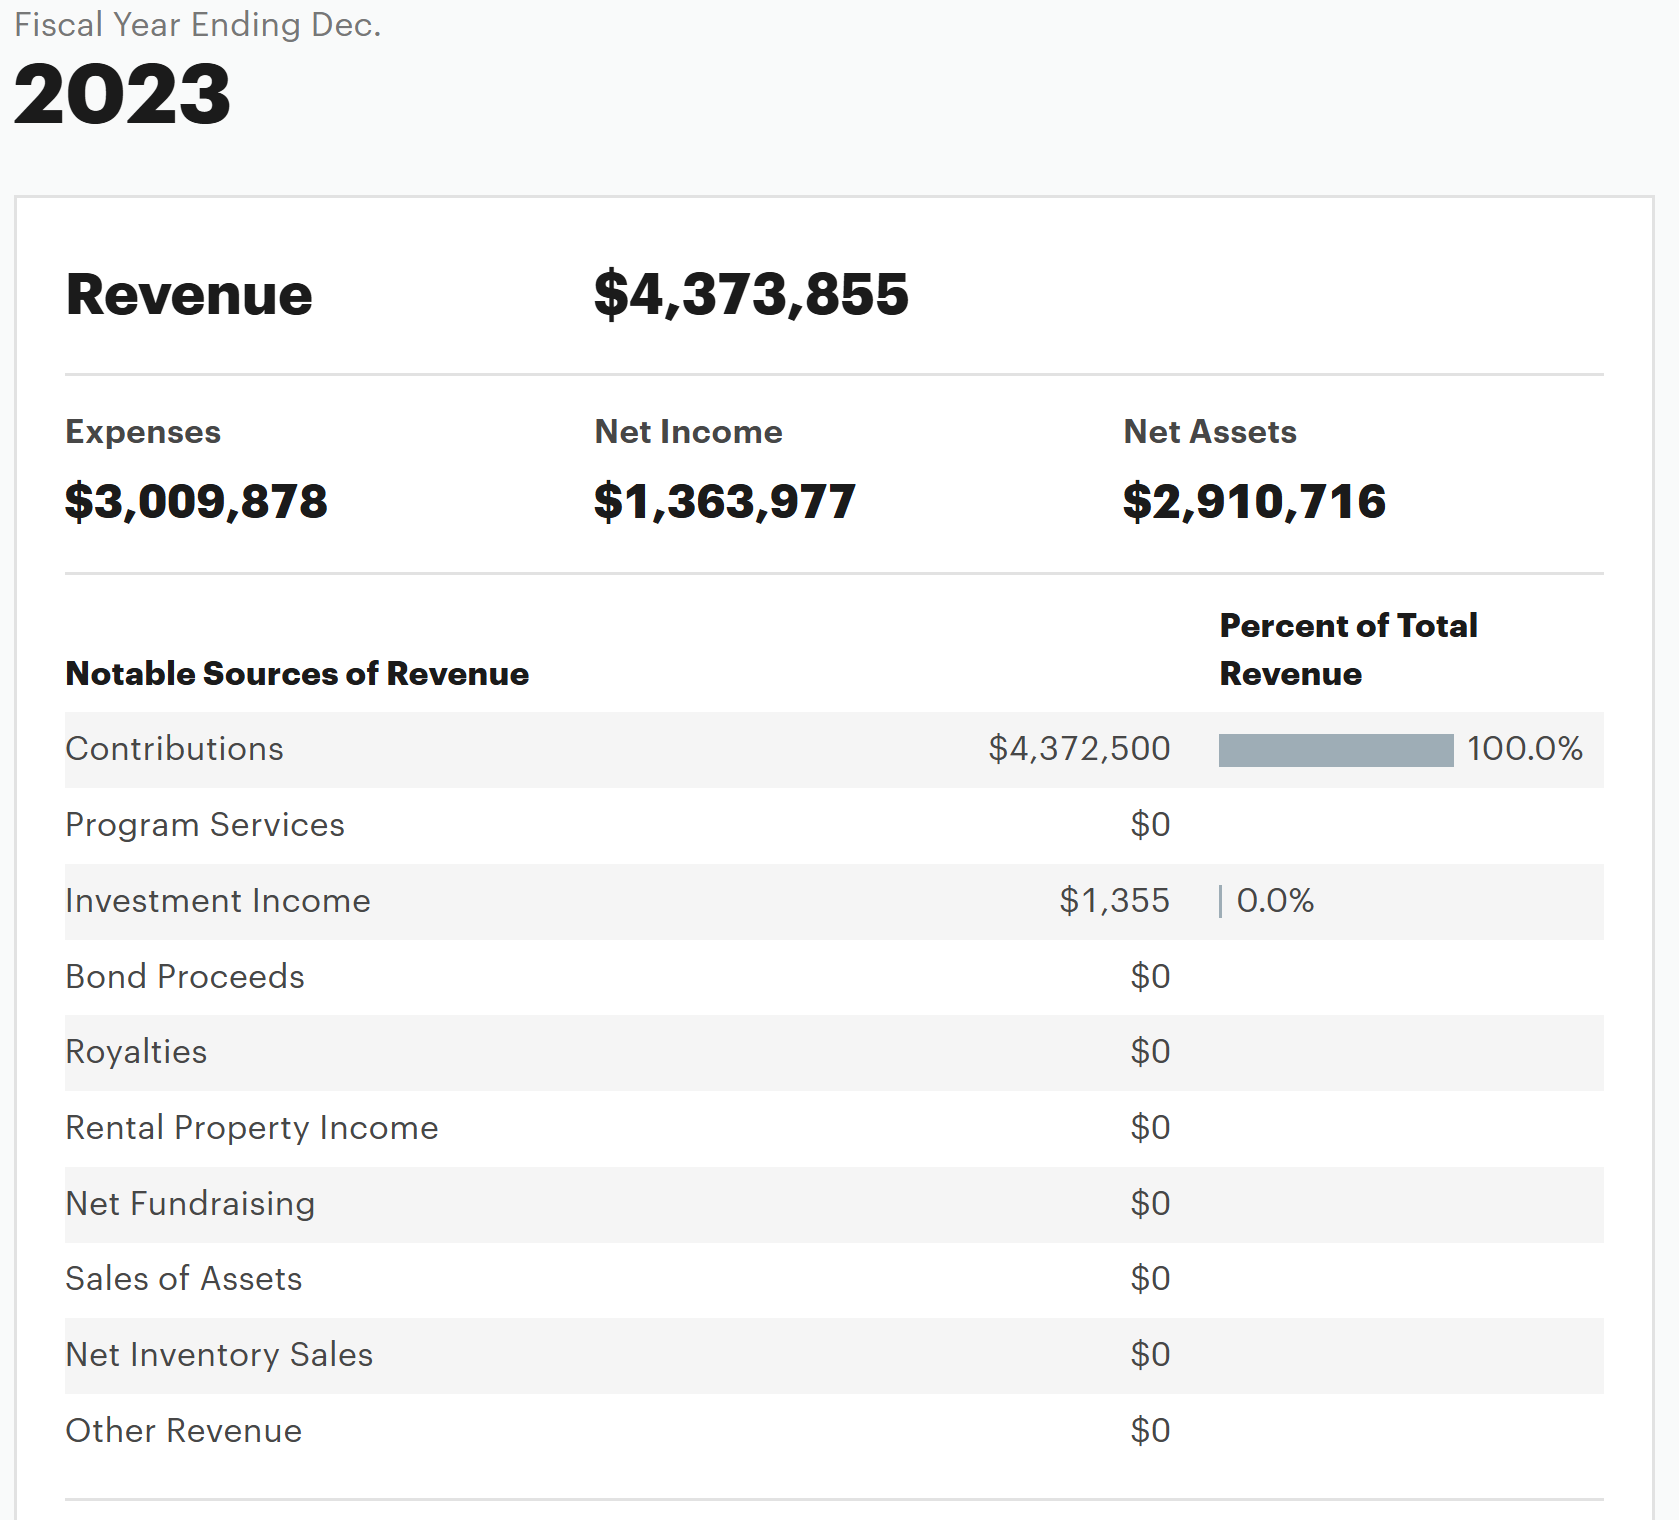Select the $0 amount for Program Services
This screenshot has width=1679, height=1520.
1150,825
